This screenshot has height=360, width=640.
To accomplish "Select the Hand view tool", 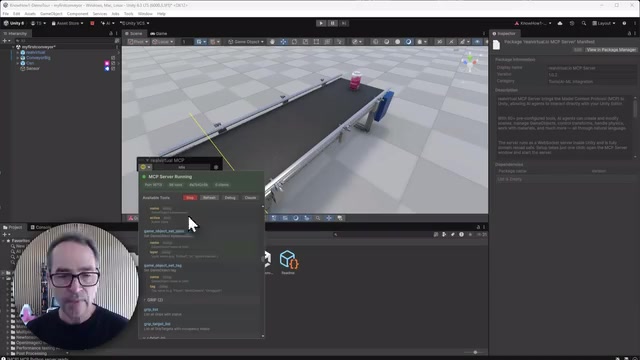I will coord(272,42).
